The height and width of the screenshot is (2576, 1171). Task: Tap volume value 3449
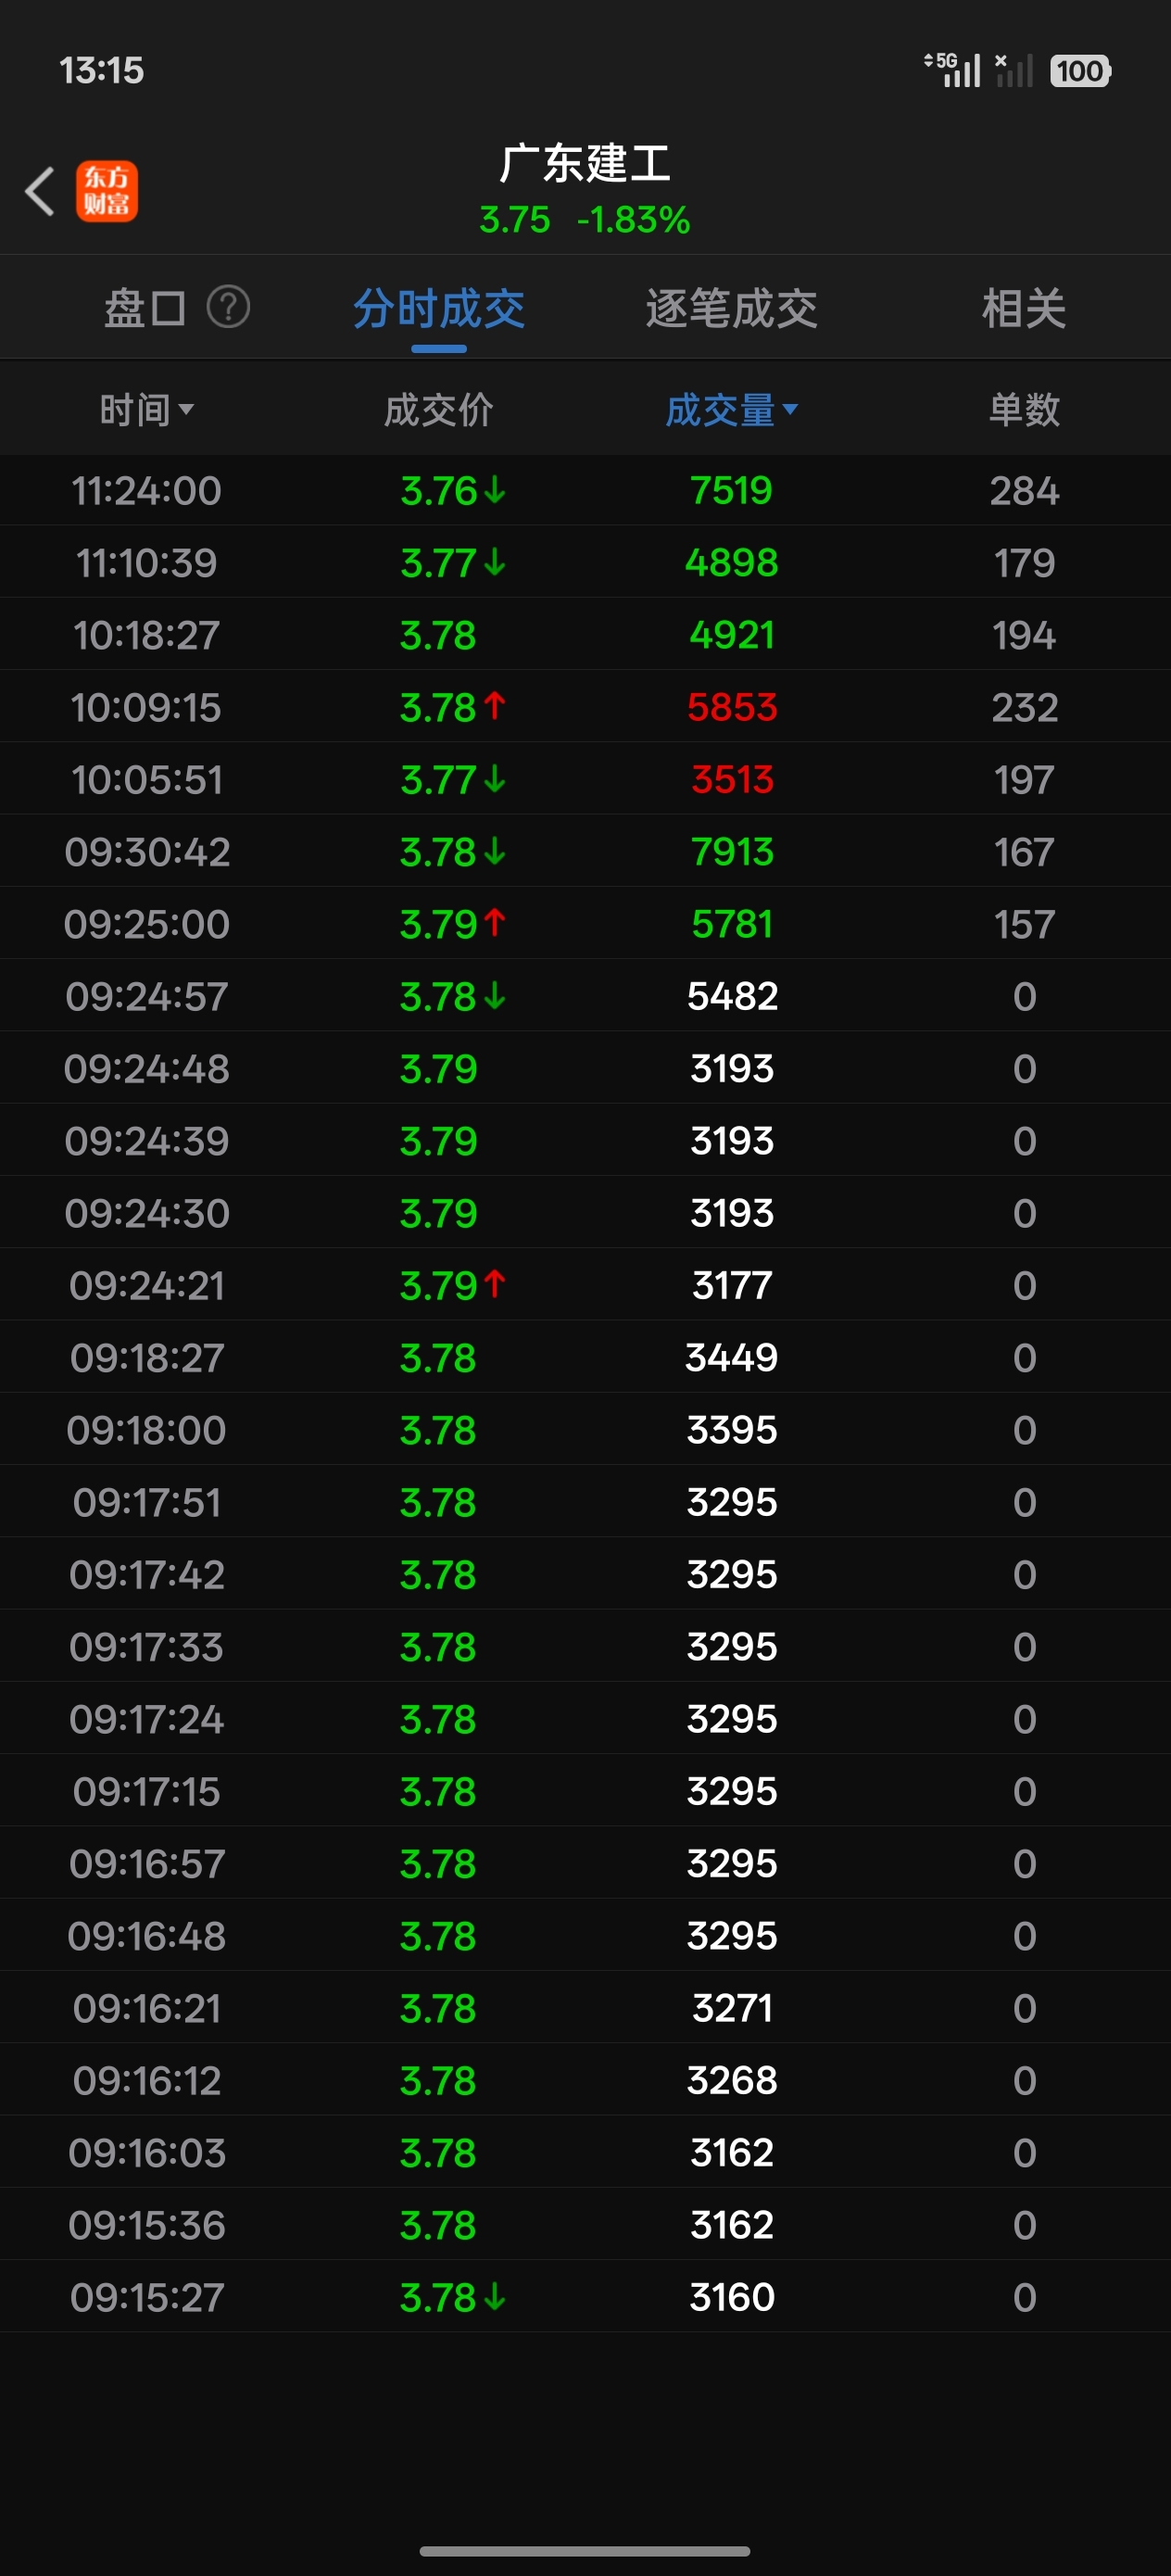[732, 1357]
